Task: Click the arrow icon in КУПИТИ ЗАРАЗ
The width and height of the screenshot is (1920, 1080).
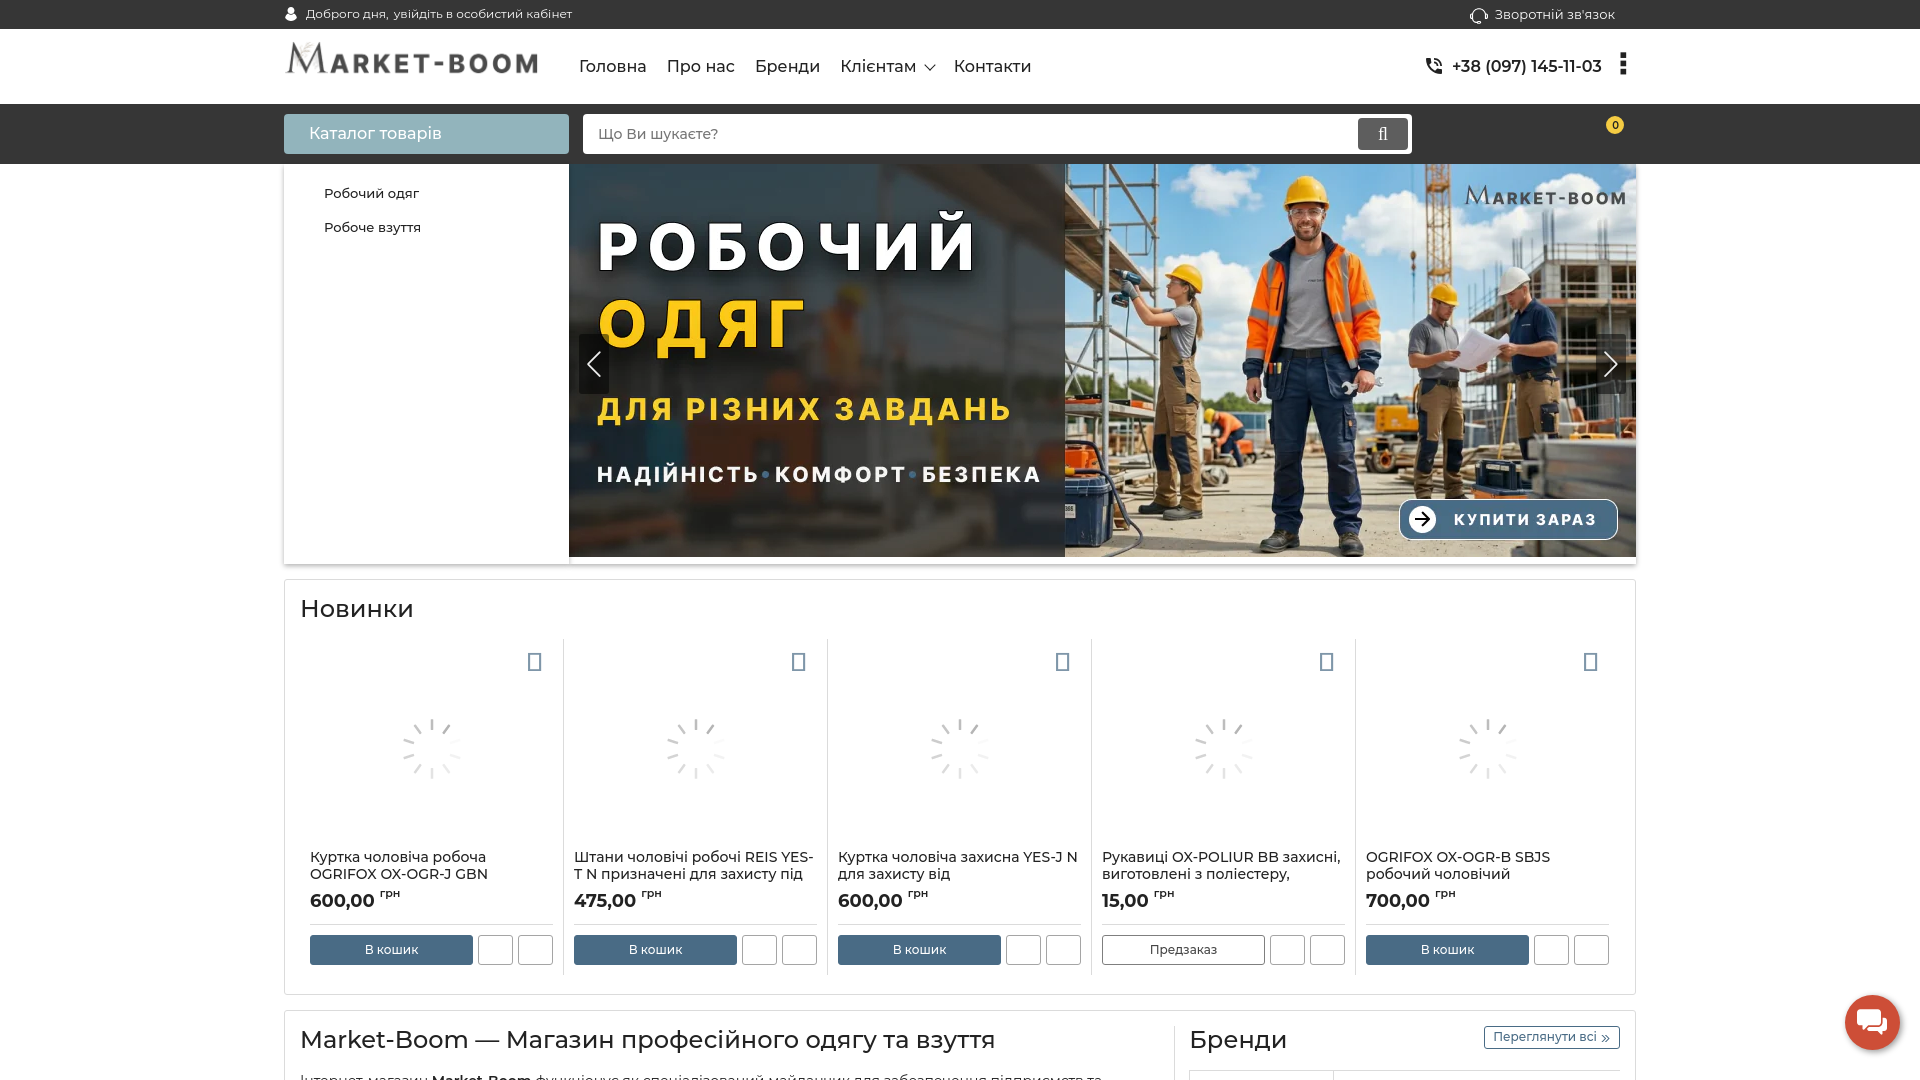Action: [x=1422, y=519]
